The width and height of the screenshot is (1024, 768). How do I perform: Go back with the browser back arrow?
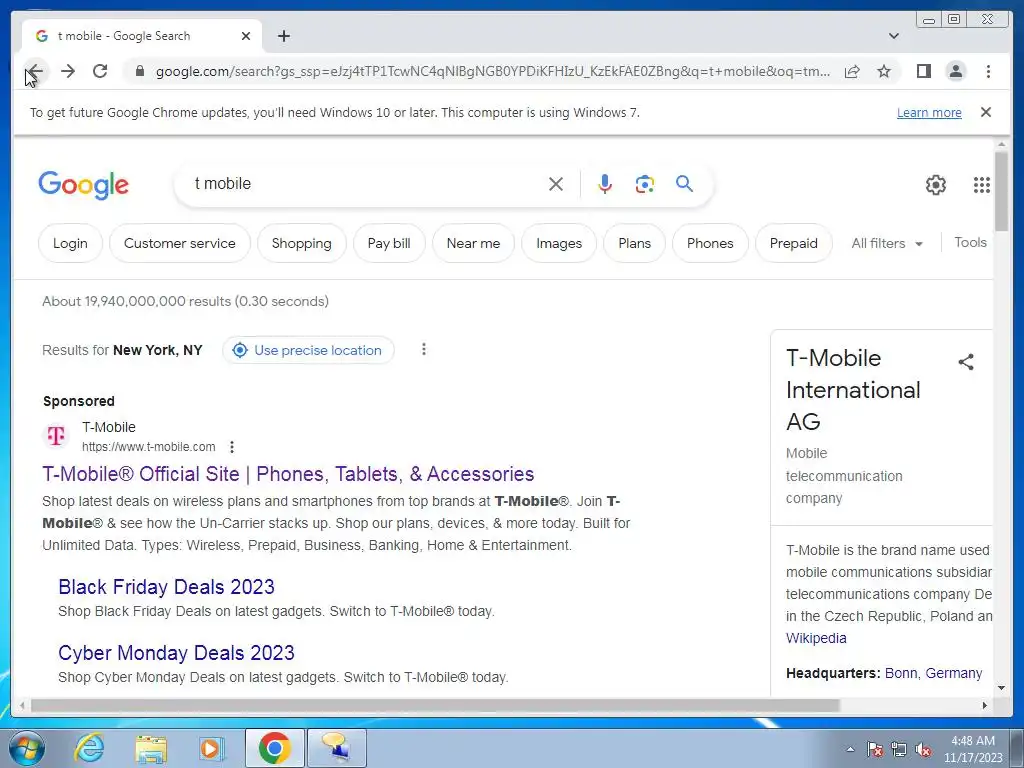point(35,71)
